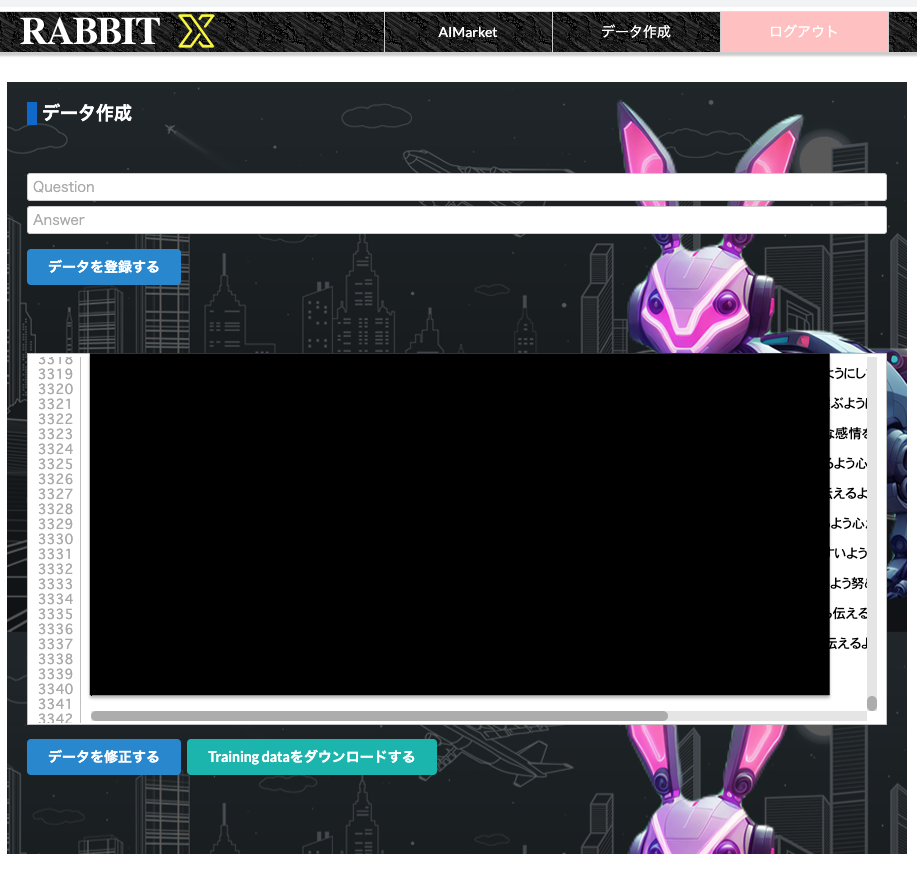Select line number 3335 in the gutter
This screenshot has width=917, height=871.
click(55, 614)
